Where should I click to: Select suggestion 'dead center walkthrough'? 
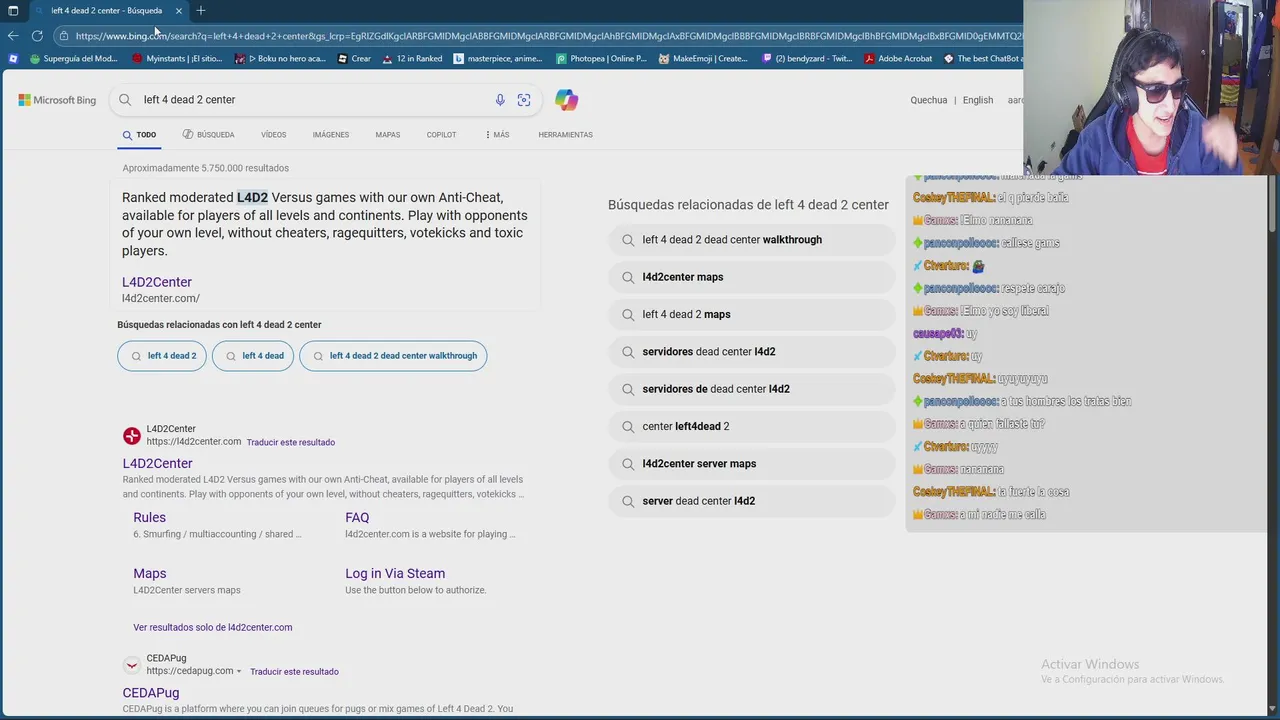coord(751,240)
